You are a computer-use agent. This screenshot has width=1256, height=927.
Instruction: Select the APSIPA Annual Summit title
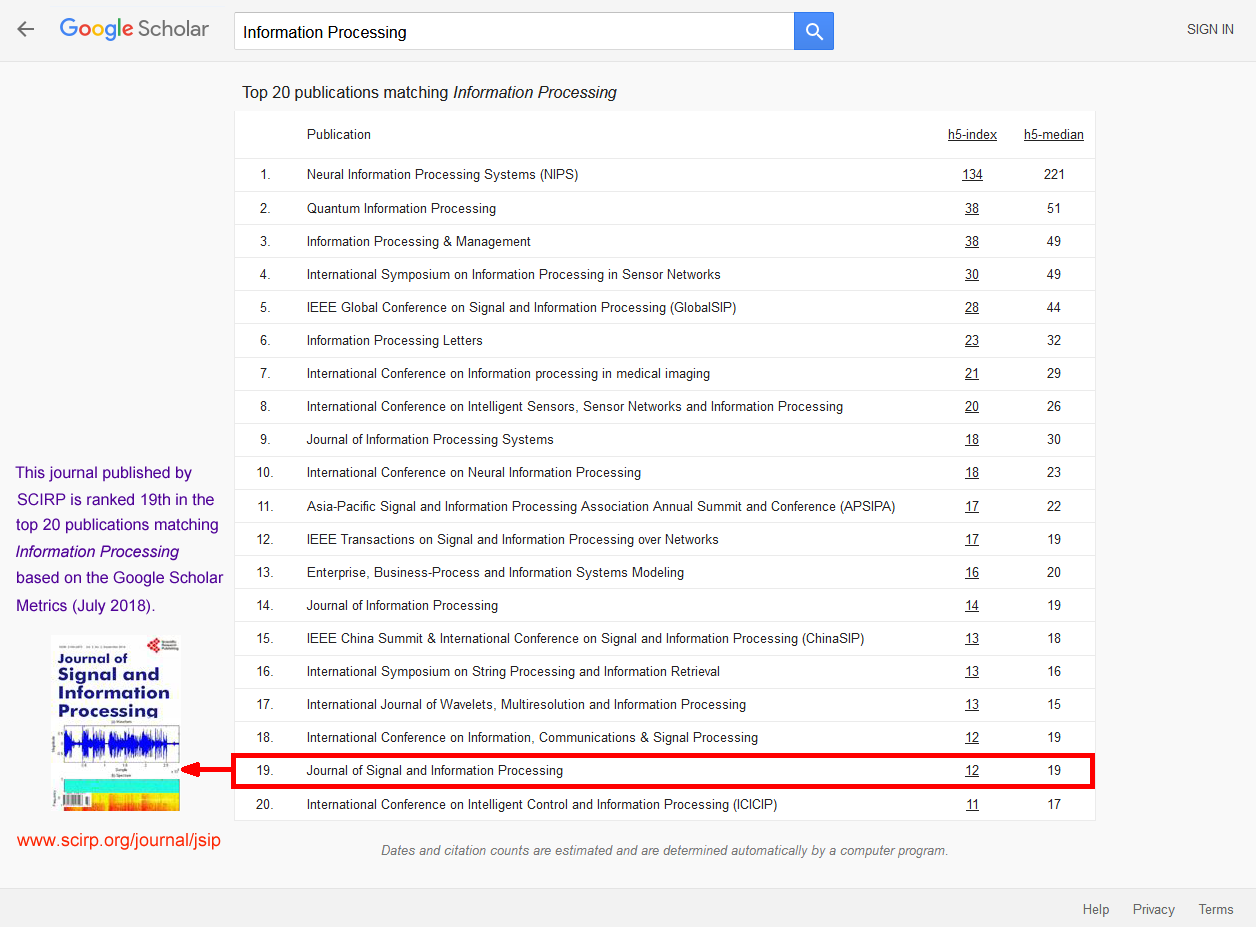[601, 507]
